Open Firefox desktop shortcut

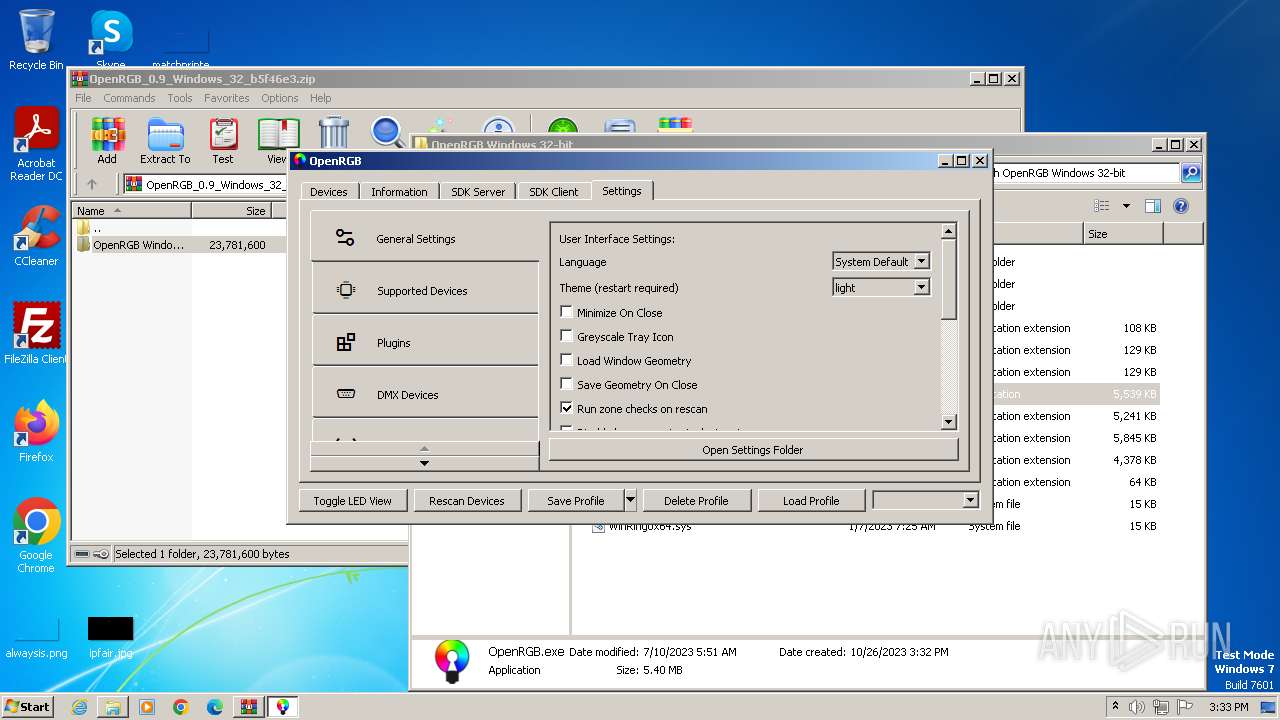coord(36,431)
